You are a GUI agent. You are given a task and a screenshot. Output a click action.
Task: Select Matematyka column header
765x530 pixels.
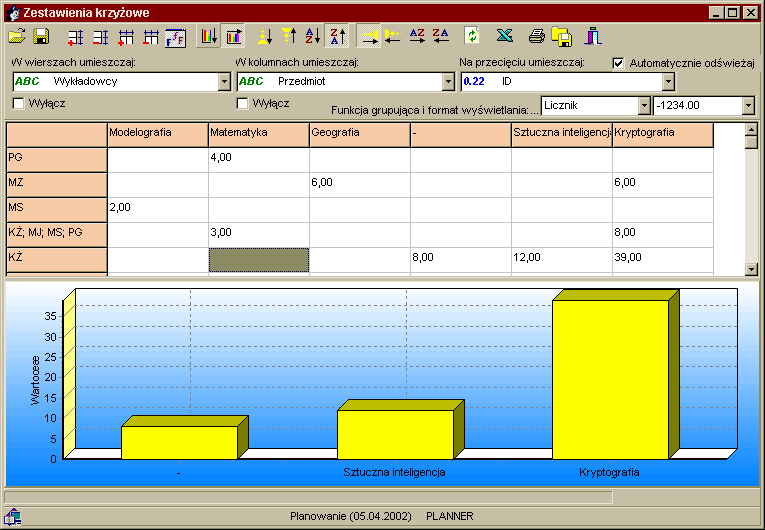pyautogui.click(x=259, y=135)
